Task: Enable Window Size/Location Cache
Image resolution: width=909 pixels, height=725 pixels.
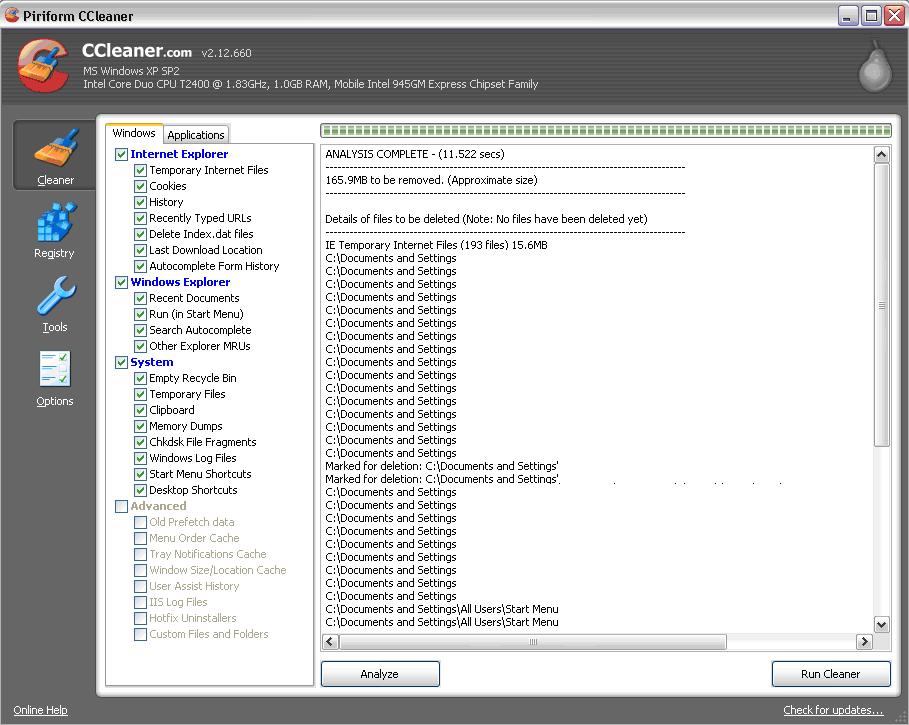Action: click(x=140, y=570)
